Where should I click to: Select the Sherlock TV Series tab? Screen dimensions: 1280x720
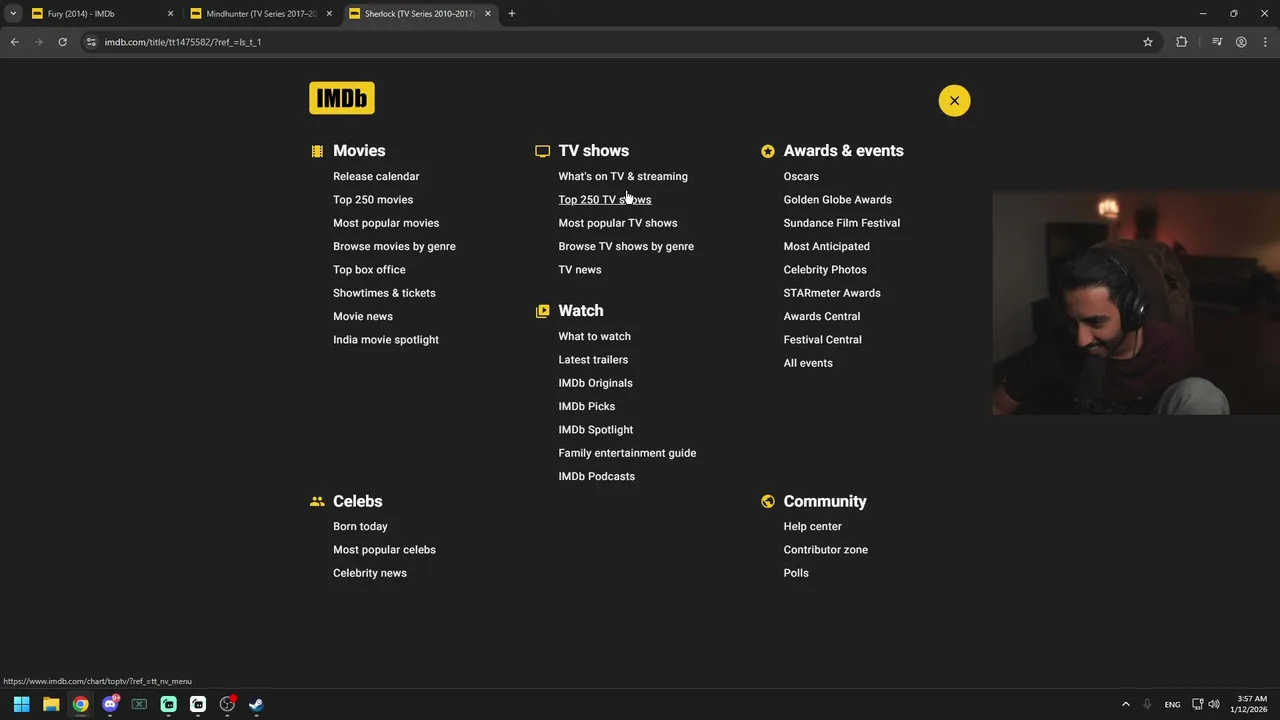421,14
